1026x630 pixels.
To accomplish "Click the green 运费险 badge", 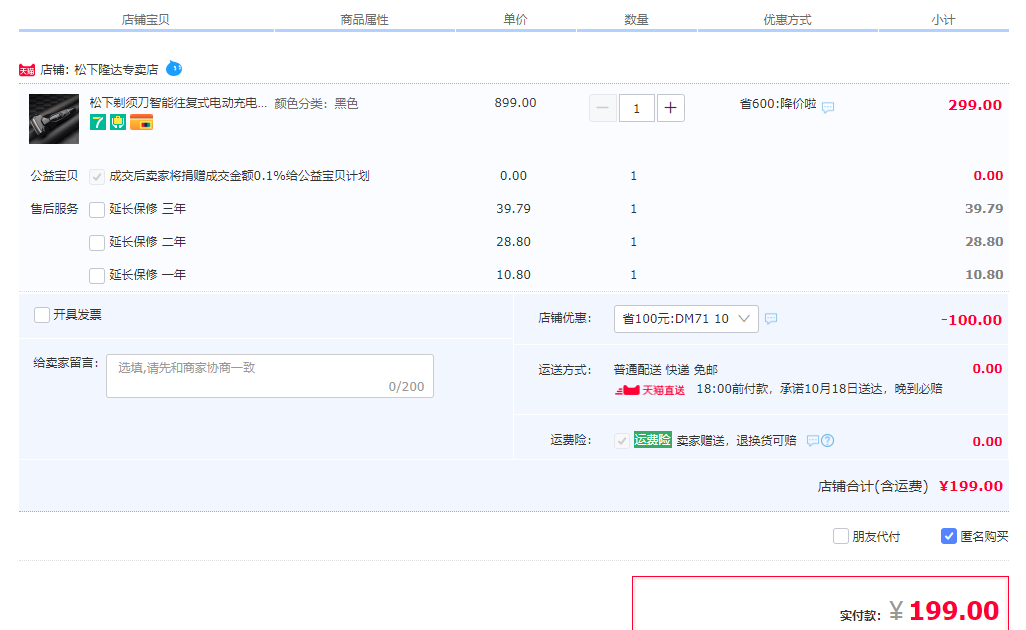I will point(652,440).
